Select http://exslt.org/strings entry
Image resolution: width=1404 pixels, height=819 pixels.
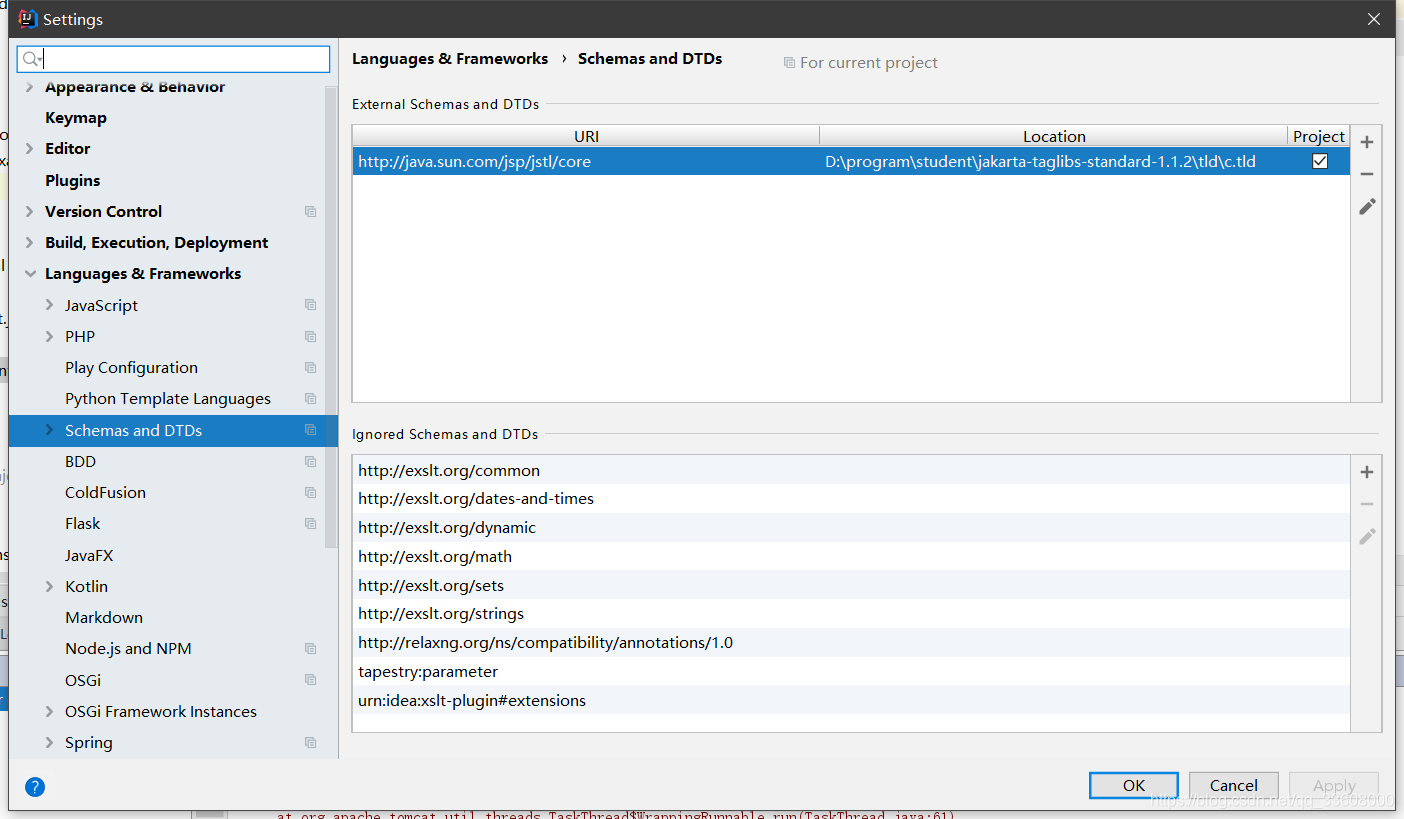tap(851, 613)
